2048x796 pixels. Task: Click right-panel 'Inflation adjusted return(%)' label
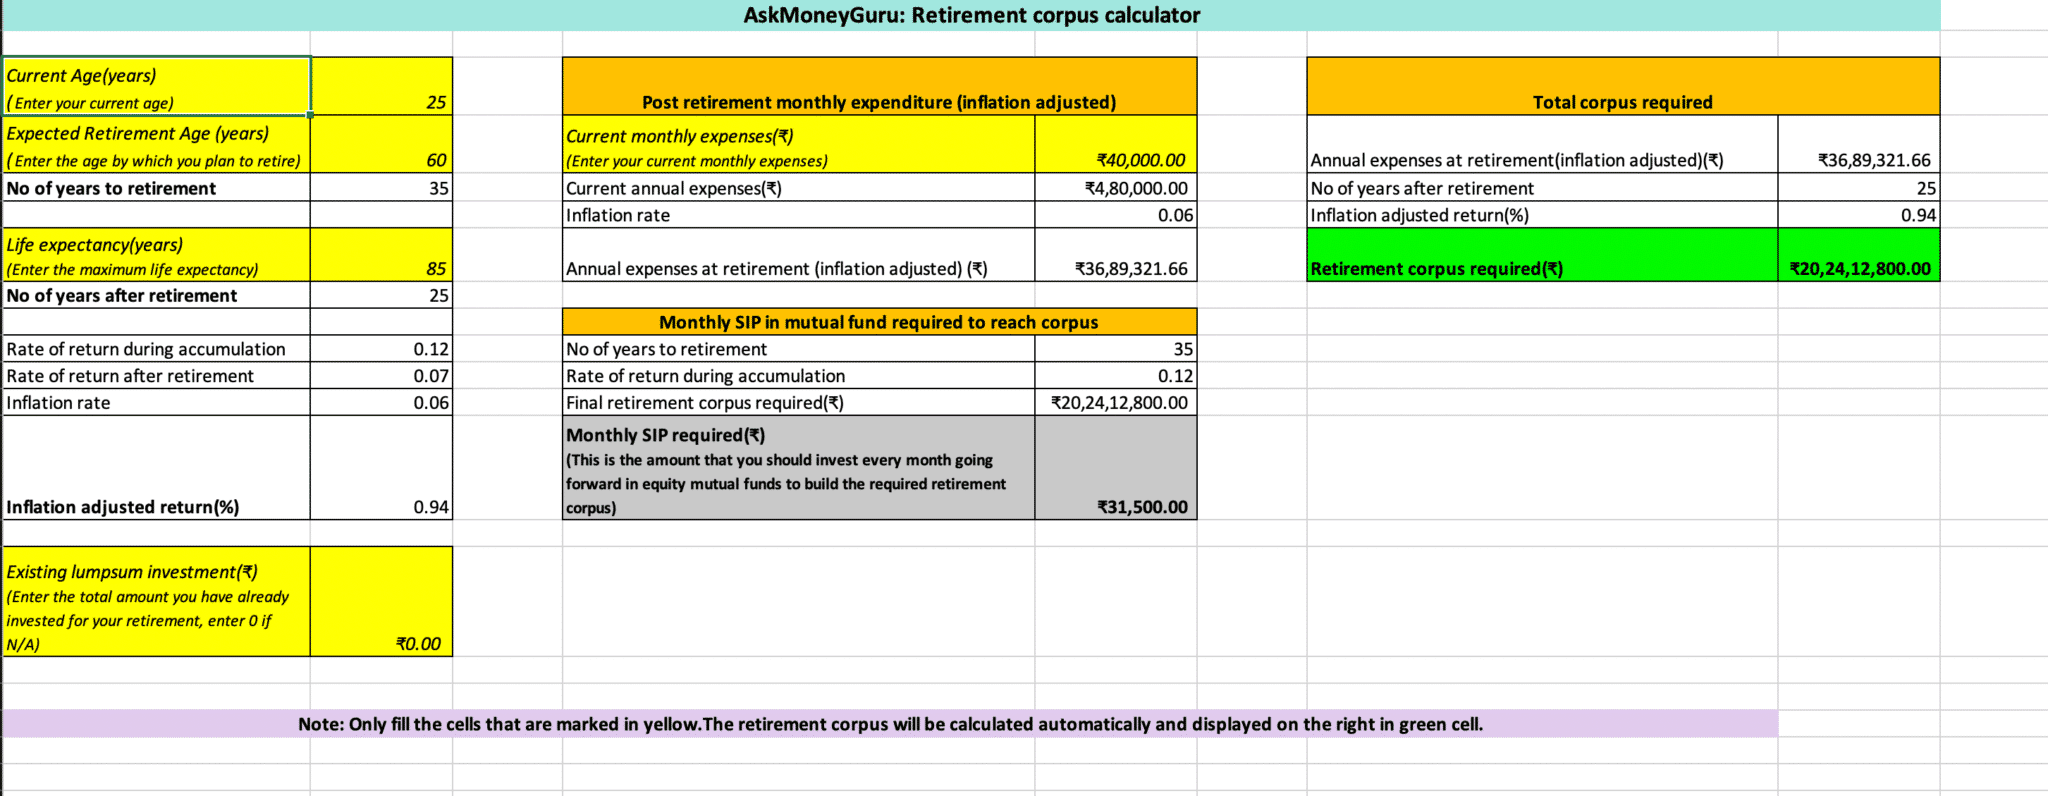coord(1542,215)
